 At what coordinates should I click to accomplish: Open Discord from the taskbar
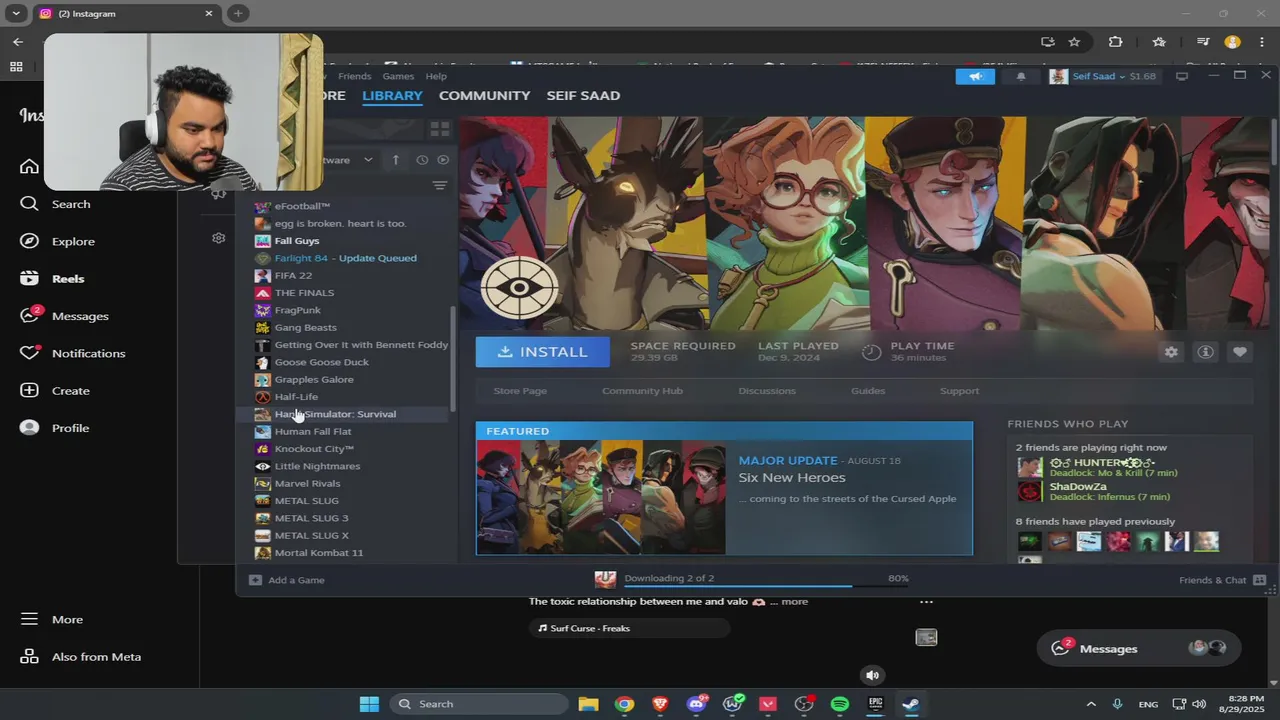(x=696, y=704)
